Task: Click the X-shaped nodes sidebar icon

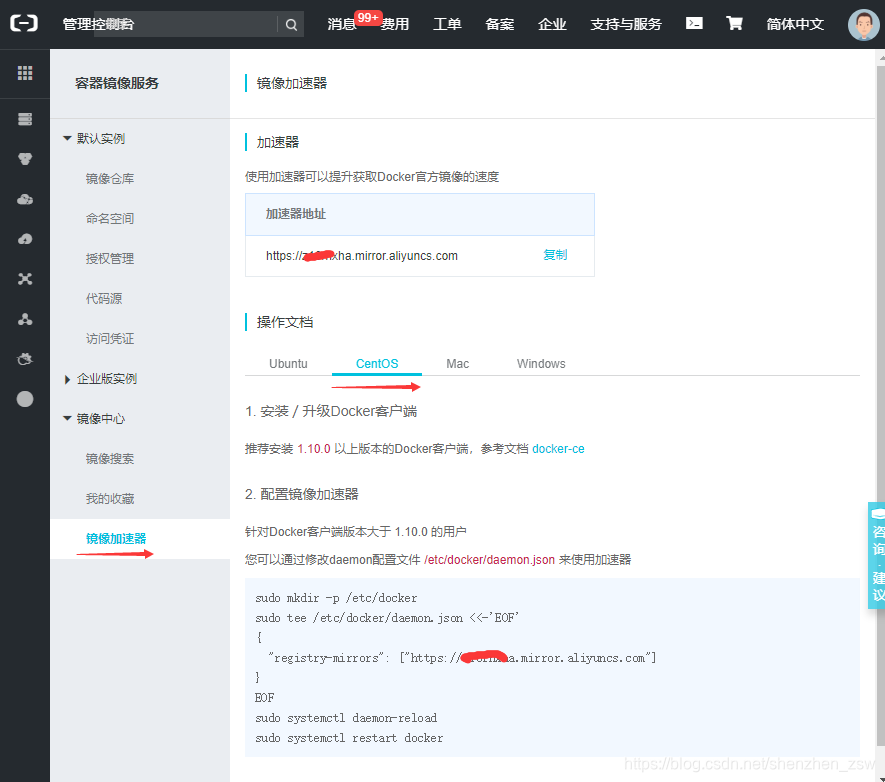Action: tap(25, 279)
